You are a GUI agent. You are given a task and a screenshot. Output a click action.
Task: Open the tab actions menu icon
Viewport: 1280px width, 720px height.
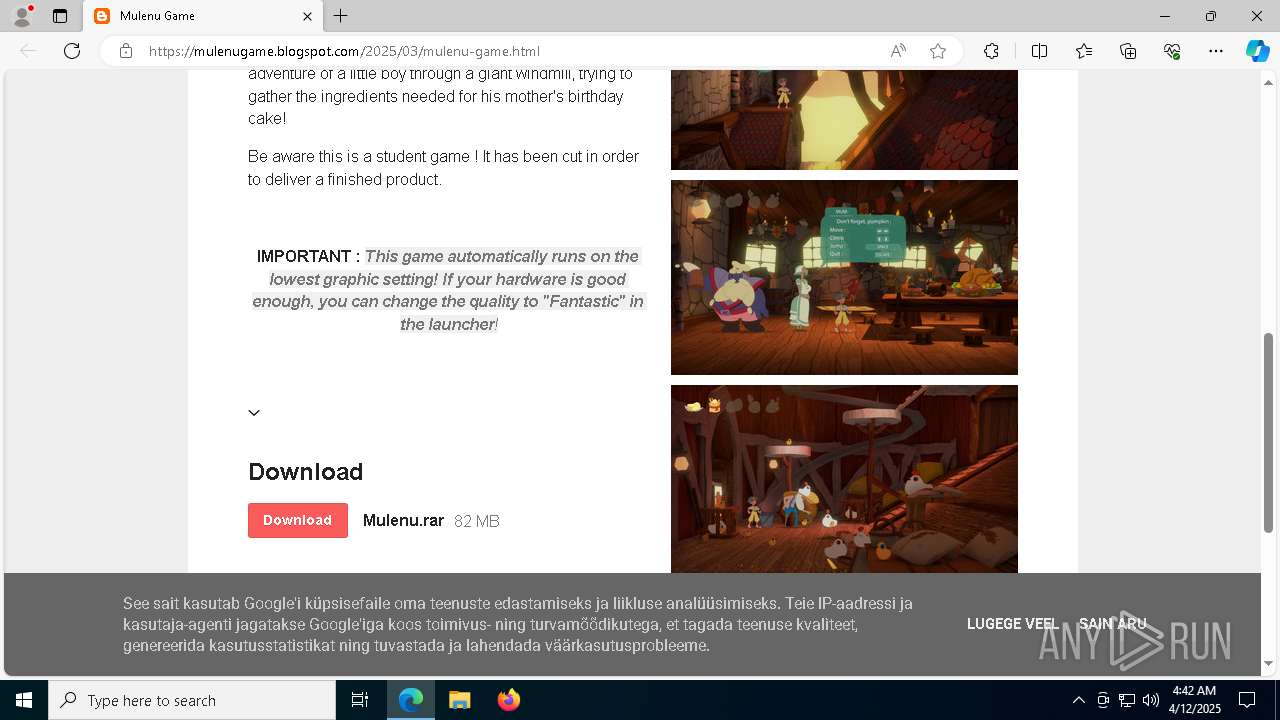click(x=60, y=16)
